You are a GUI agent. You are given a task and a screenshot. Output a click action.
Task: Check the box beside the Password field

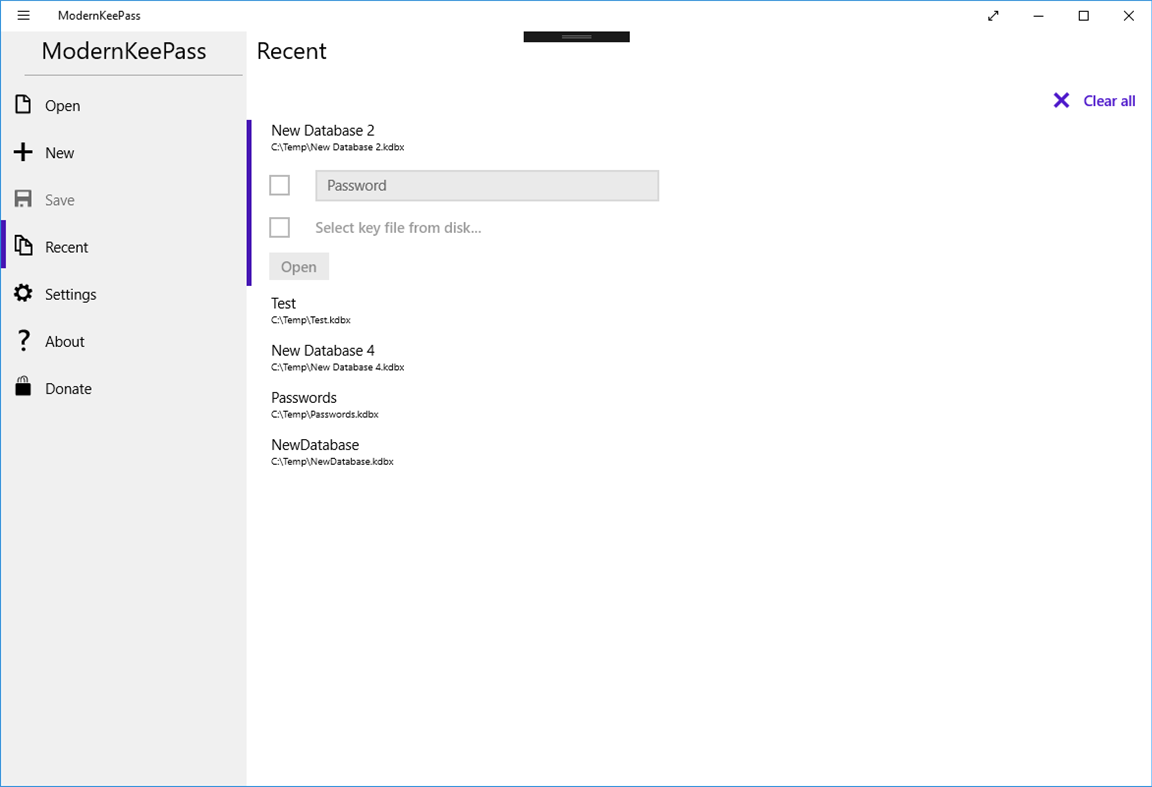click(279, 185)
